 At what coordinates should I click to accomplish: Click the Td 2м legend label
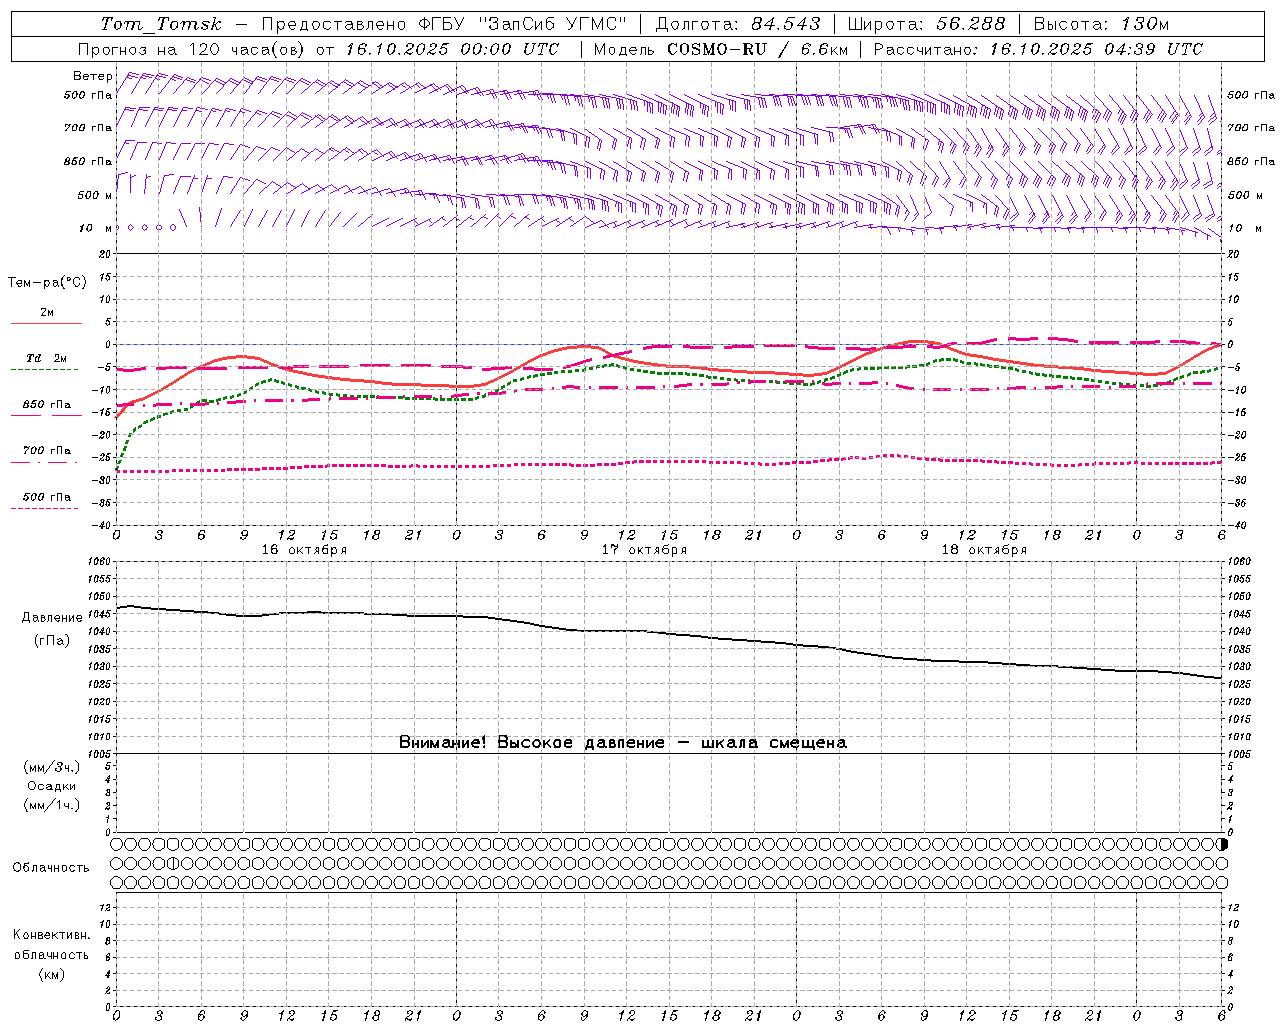tap(46, 358)
